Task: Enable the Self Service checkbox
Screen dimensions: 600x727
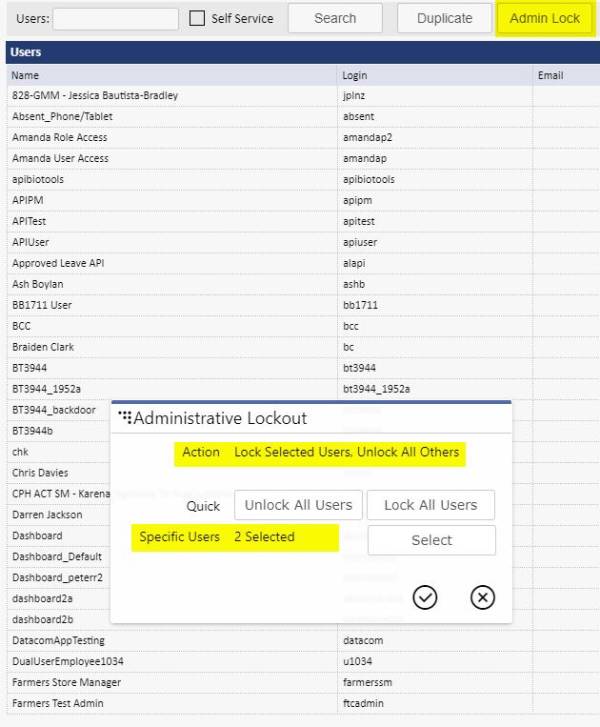Action: coord(197,18)
